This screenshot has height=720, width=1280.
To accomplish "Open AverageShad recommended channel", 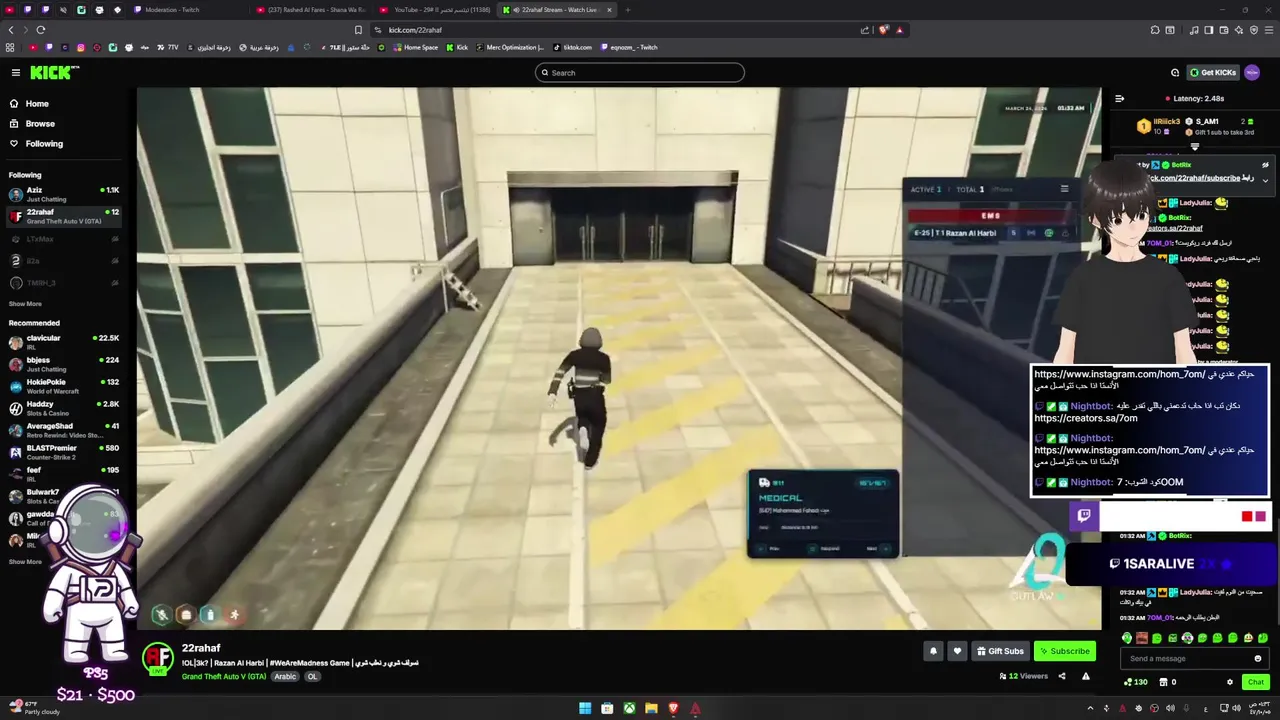I will click(x=64, y=430).
